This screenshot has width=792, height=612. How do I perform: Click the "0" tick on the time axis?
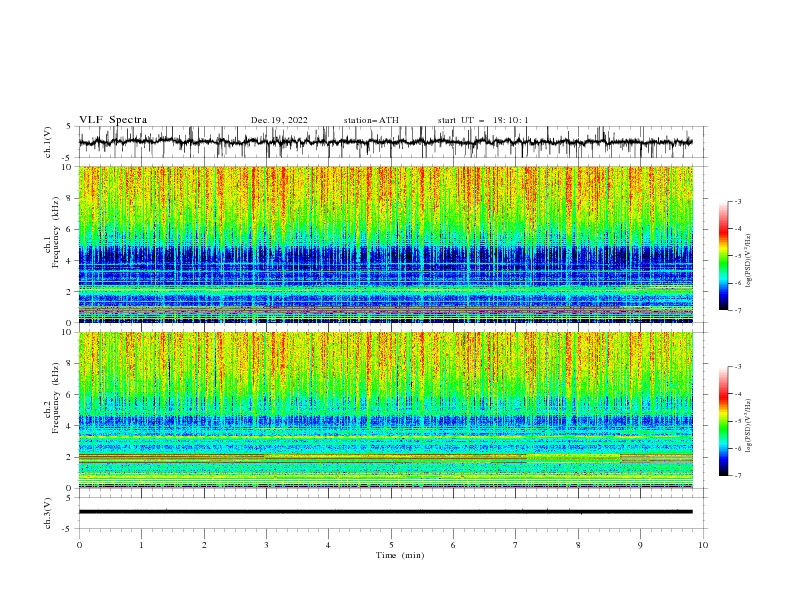[x=79, y=545]
